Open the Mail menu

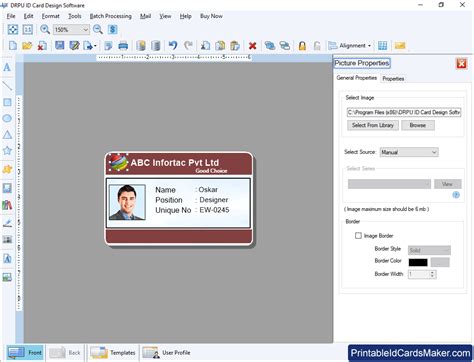(x=145, y=16)
